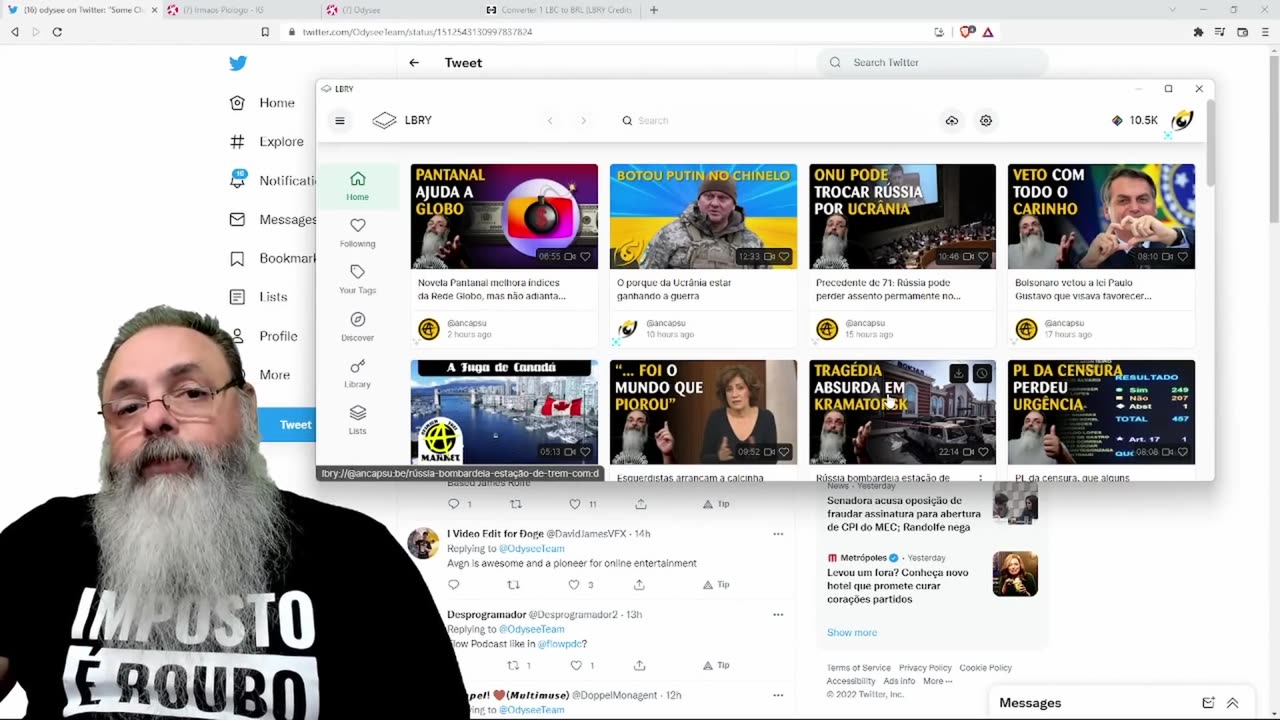Open title 'Precedente de 71: Rússia pode perder'
Screen dimensions: 1280x720
(x=888, y=289)
